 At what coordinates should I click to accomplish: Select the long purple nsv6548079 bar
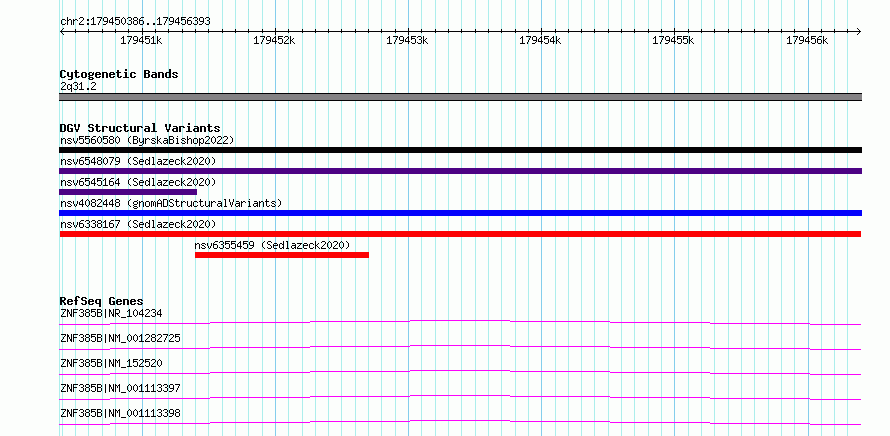460,171
